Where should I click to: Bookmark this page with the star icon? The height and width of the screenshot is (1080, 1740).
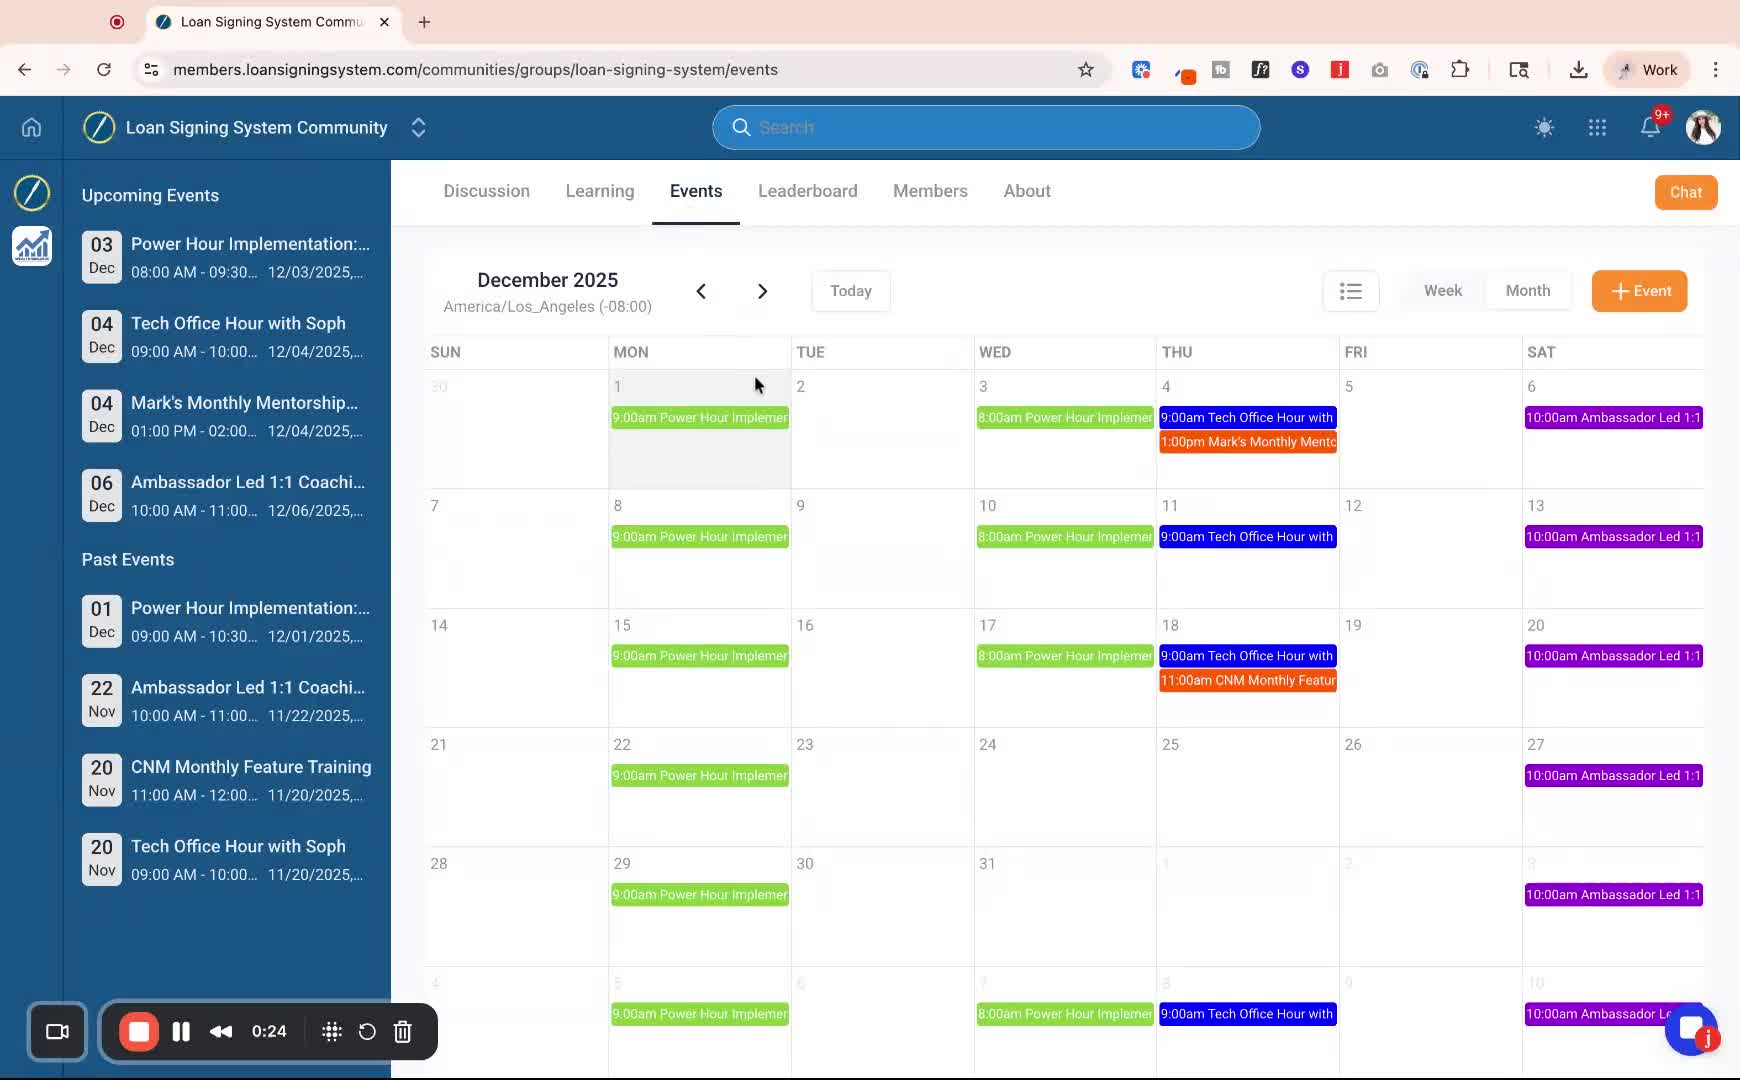pos(1086,70)
